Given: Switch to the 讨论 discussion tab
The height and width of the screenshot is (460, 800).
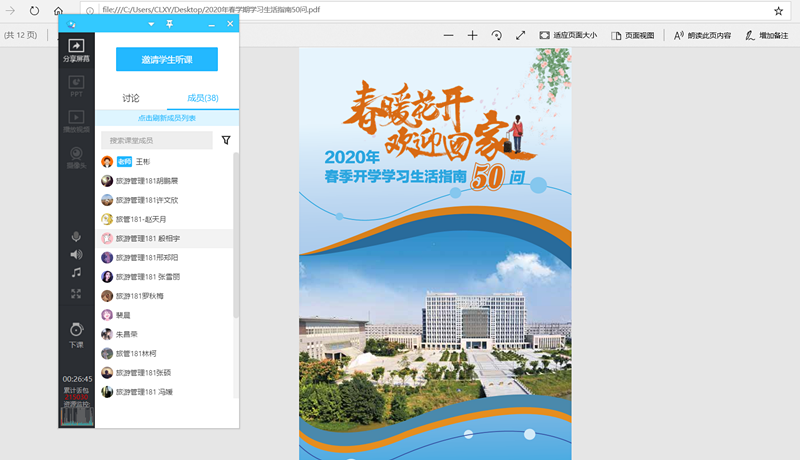Looking at the screenshot, I should click(131, 98).
